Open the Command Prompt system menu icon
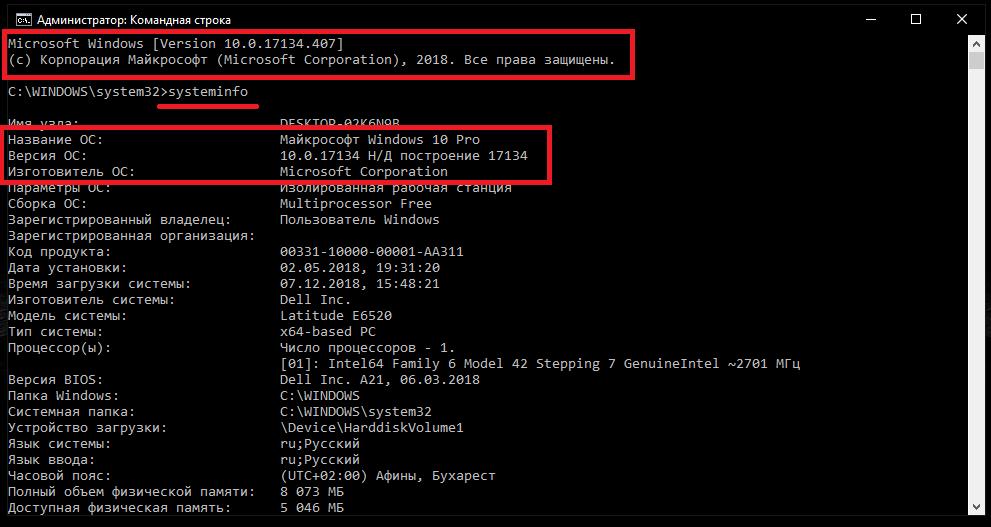The width and height of the screenshot is (991, 527). 23,20
